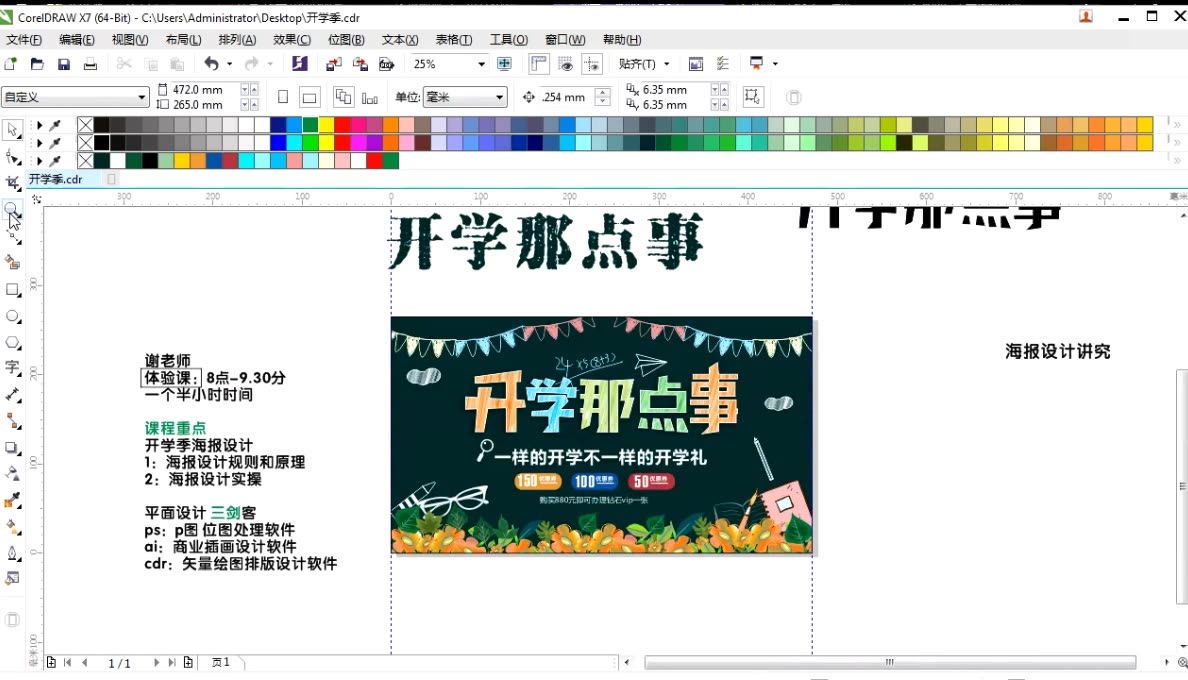Open the zoom level dropdown showing 25%
The image size is (1188, 680).
point(480,63)
